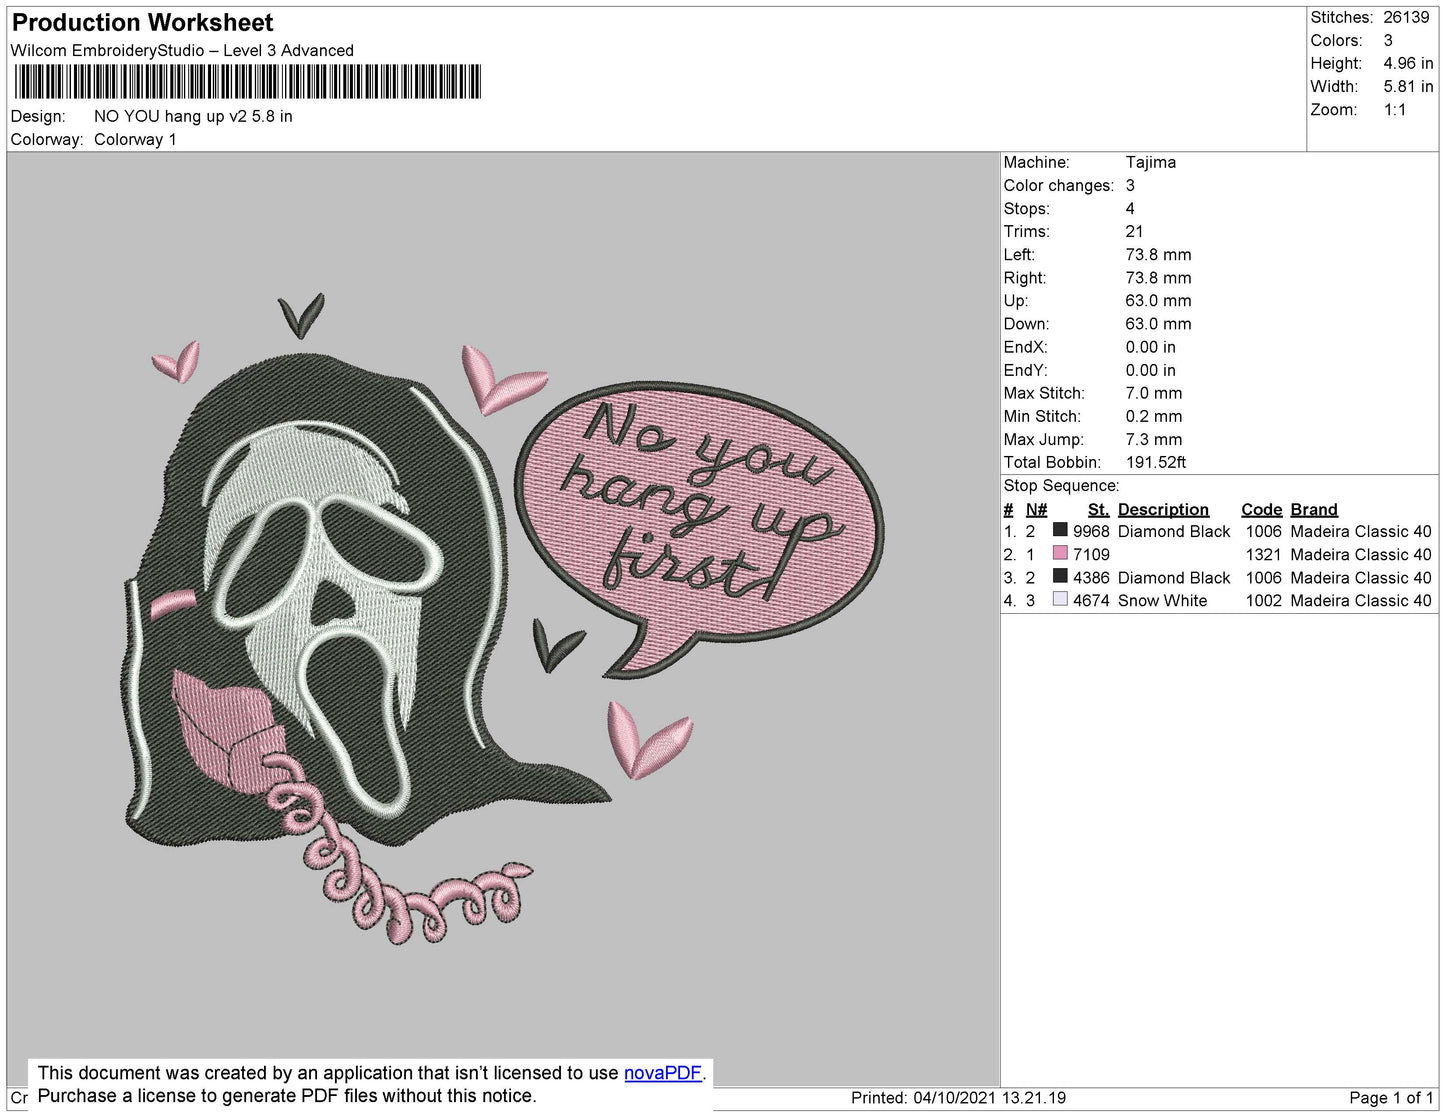Click the Max Stitch value '7.0 mm'
The image size is (1445, 1117).
click(1154, 393)
